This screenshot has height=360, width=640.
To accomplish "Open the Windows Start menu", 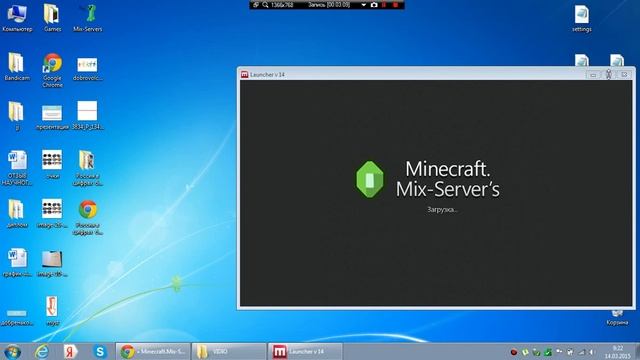I will coord(12,351).
